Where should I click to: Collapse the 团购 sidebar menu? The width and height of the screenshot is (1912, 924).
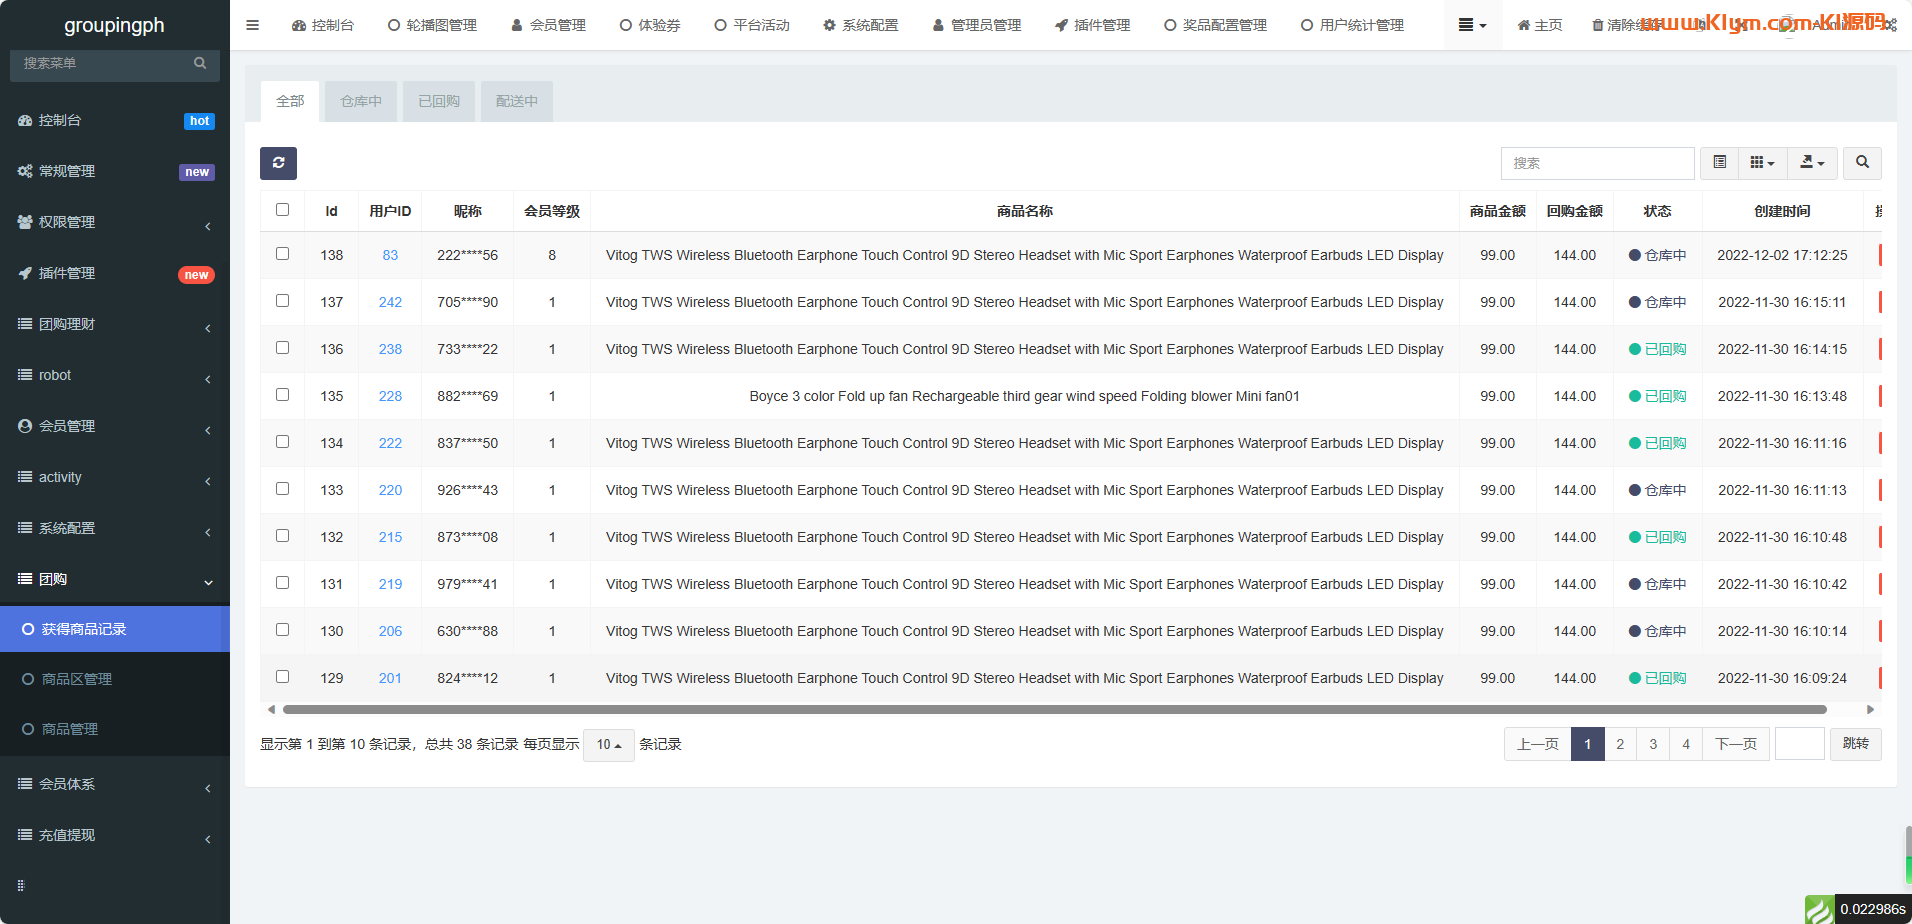[115, 579]
